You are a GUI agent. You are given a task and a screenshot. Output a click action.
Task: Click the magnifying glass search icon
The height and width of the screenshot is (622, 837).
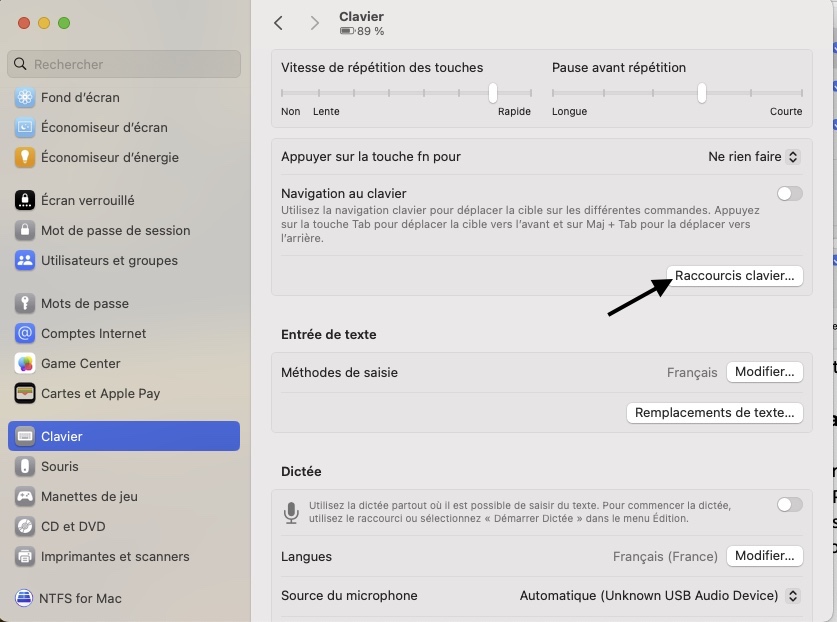[x=20, y=64]
